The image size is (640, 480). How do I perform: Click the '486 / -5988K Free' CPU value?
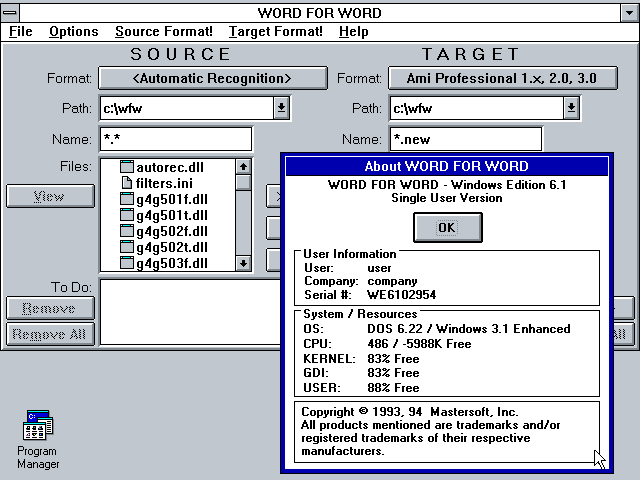[419, 344]
